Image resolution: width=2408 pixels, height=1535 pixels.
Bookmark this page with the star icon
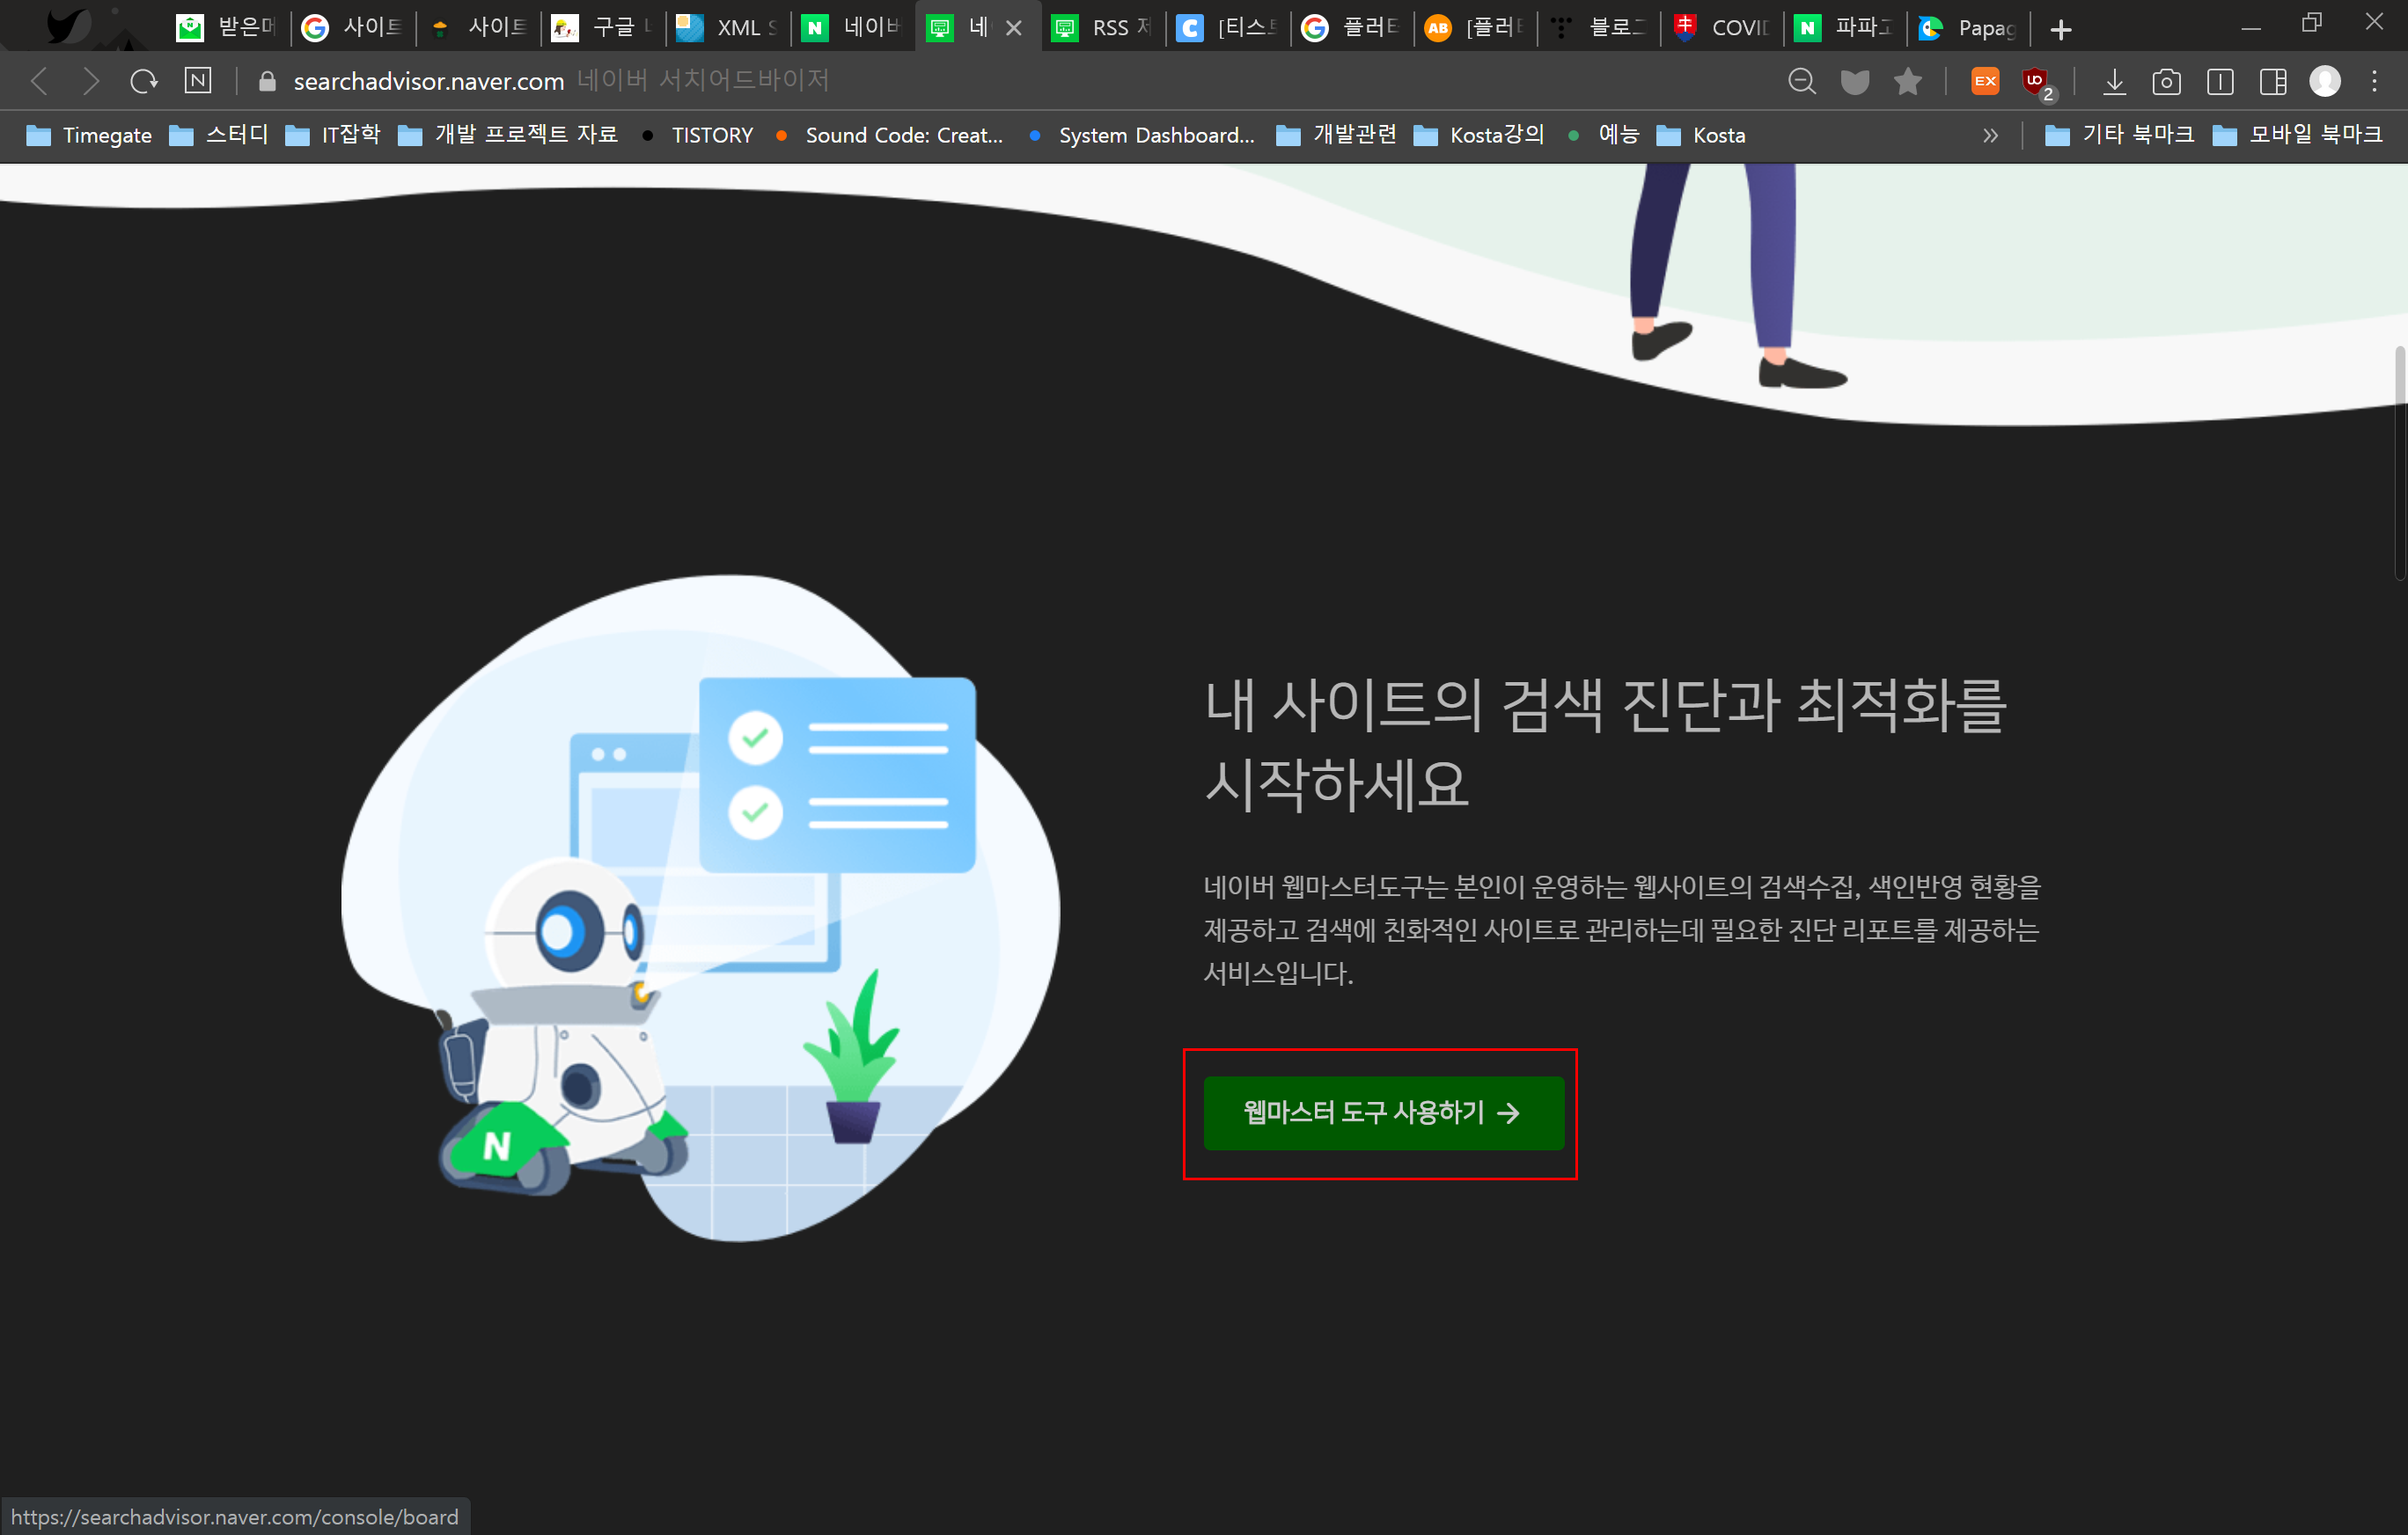click(x=1908, y=81)
